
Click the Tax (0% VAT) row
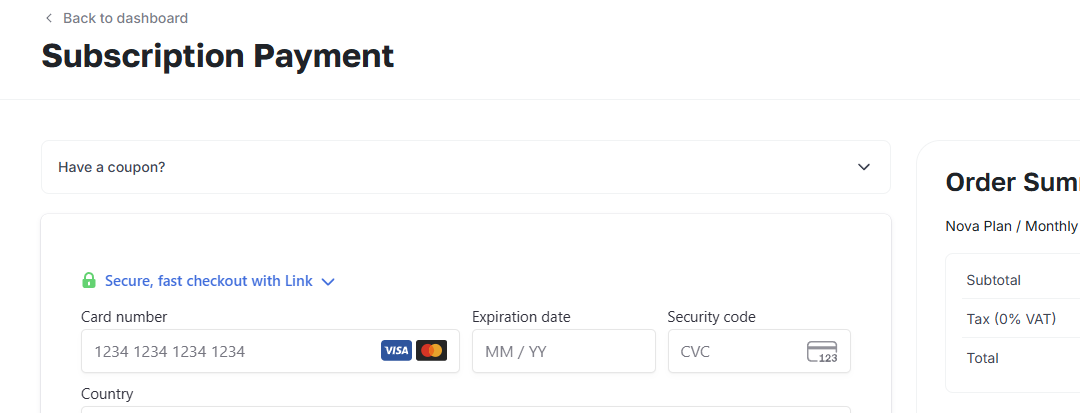point(1010,319)
